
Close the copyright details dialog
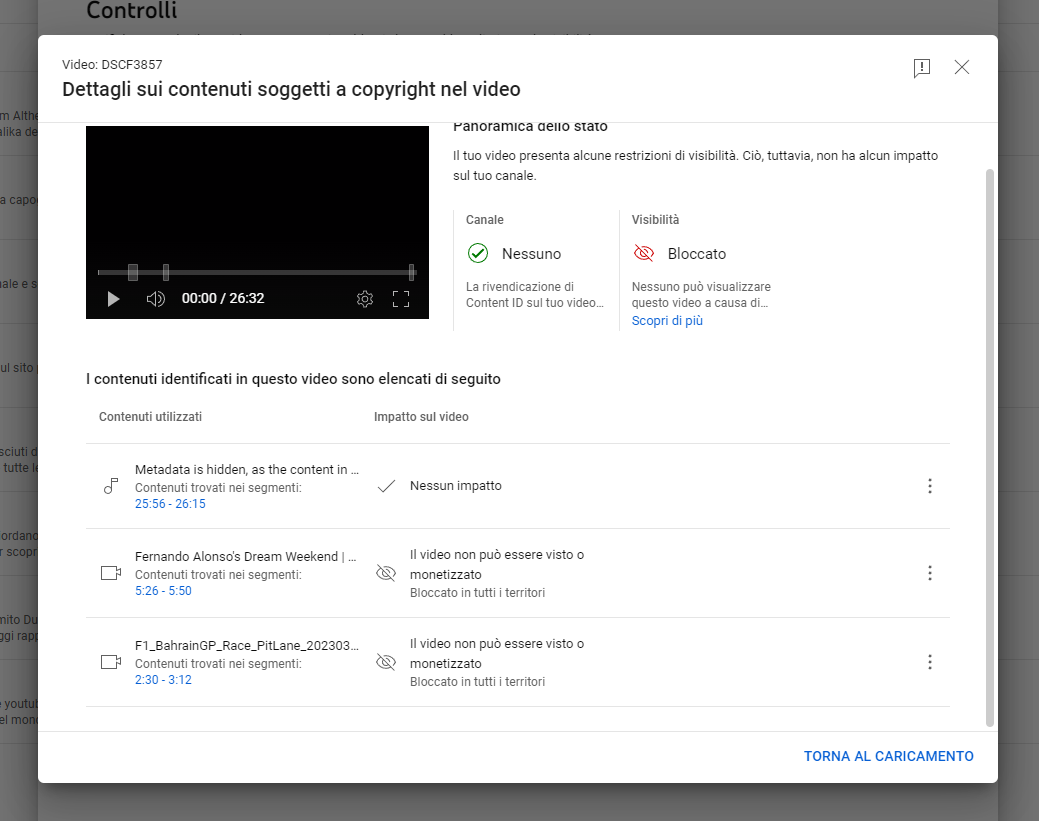(x=961, y=67)
